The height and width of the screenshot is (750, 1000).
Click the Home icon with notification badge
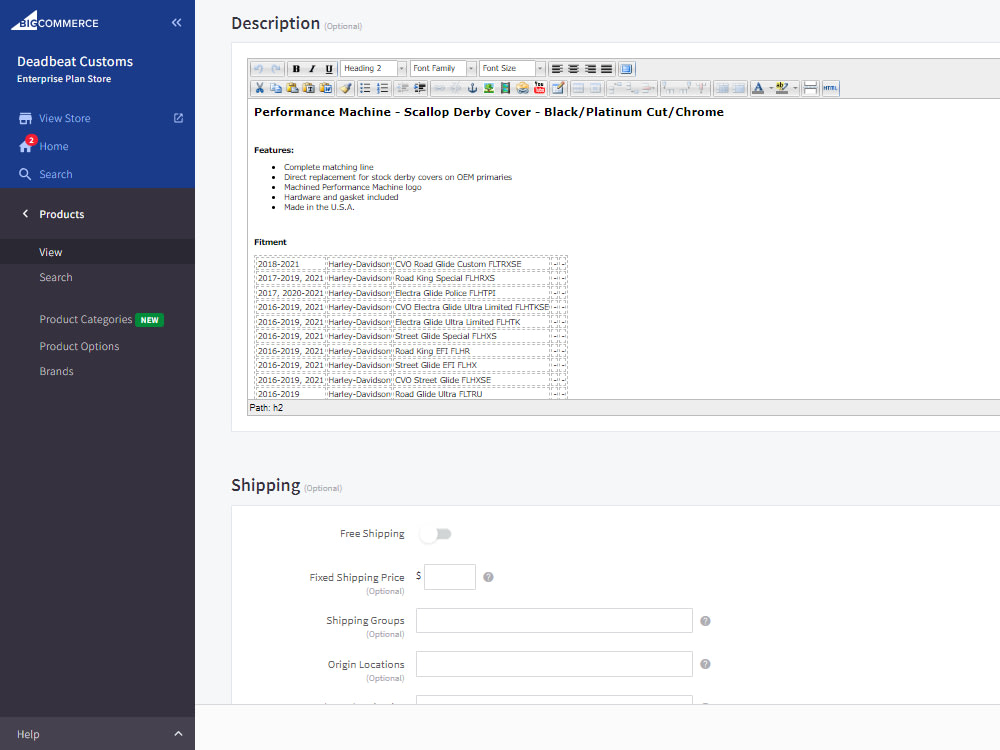click(x=26, y=145)
